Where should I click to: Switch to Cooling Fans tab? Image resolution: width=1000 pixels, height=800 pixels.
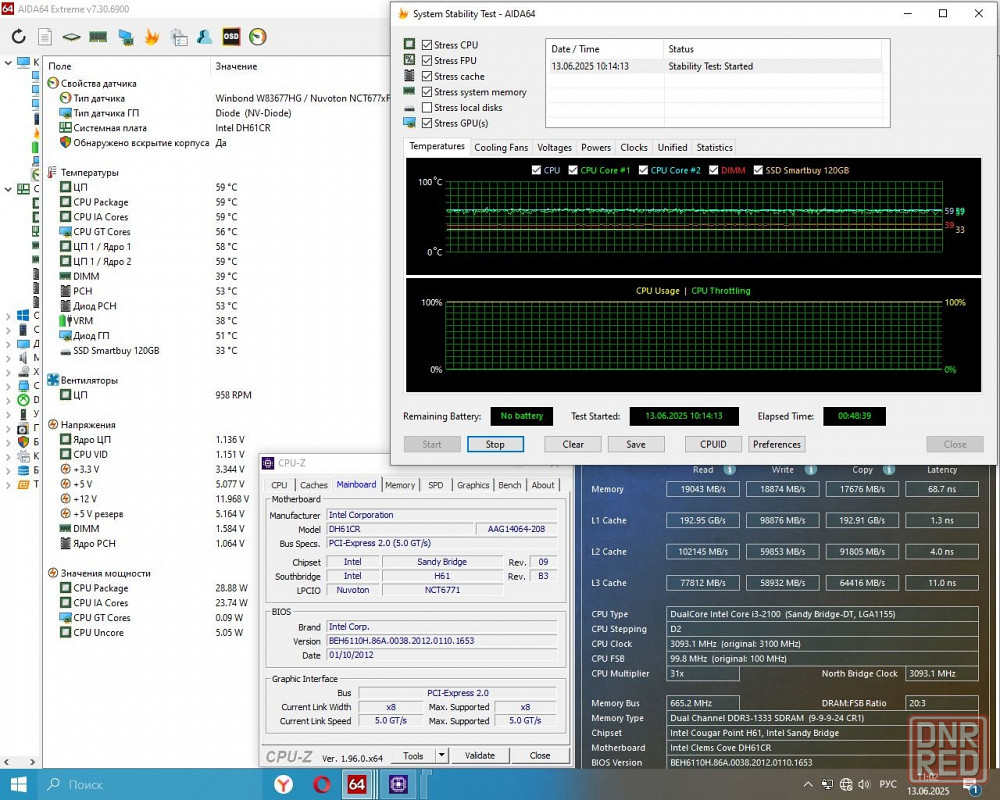[501, 147]
